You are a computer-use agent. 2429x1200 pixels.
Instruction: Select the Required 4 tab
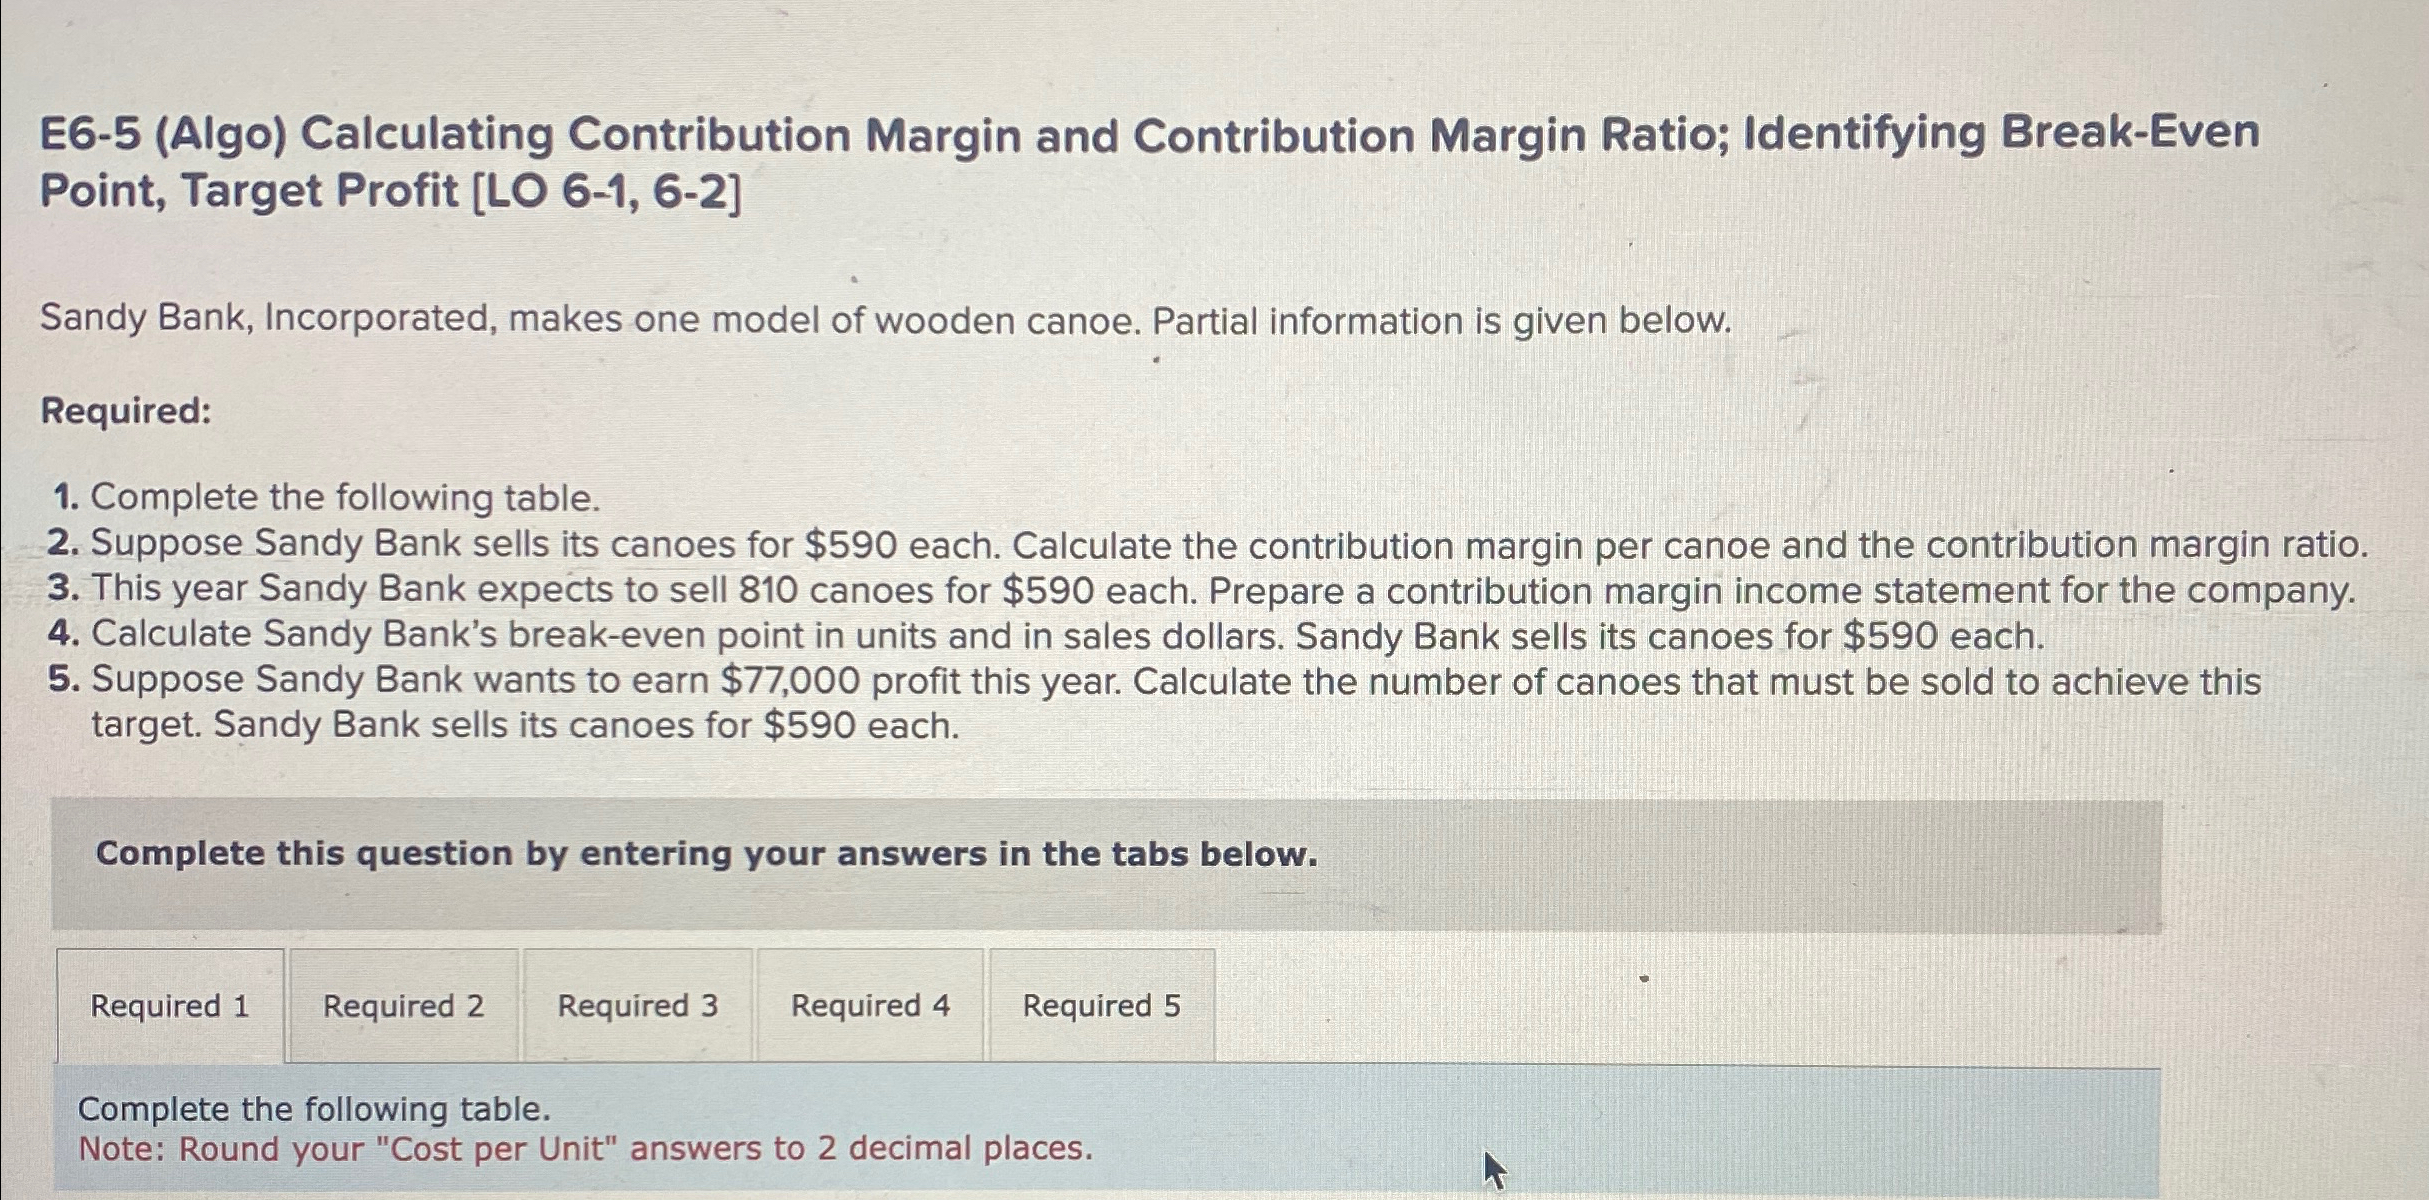[x=871, y=1006]
